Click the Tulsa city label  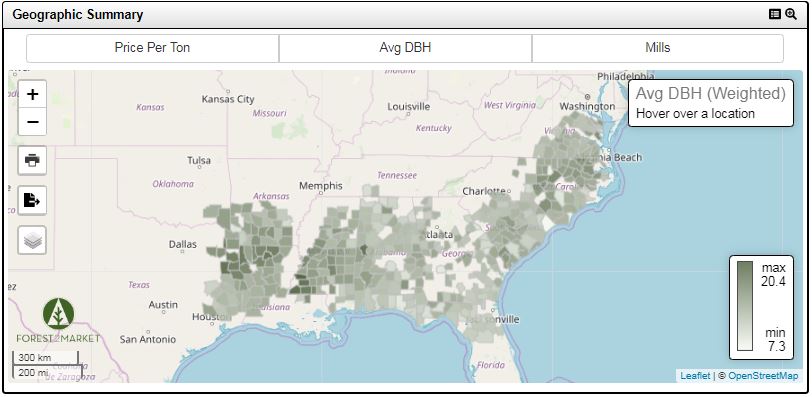(x=199, y=160)
